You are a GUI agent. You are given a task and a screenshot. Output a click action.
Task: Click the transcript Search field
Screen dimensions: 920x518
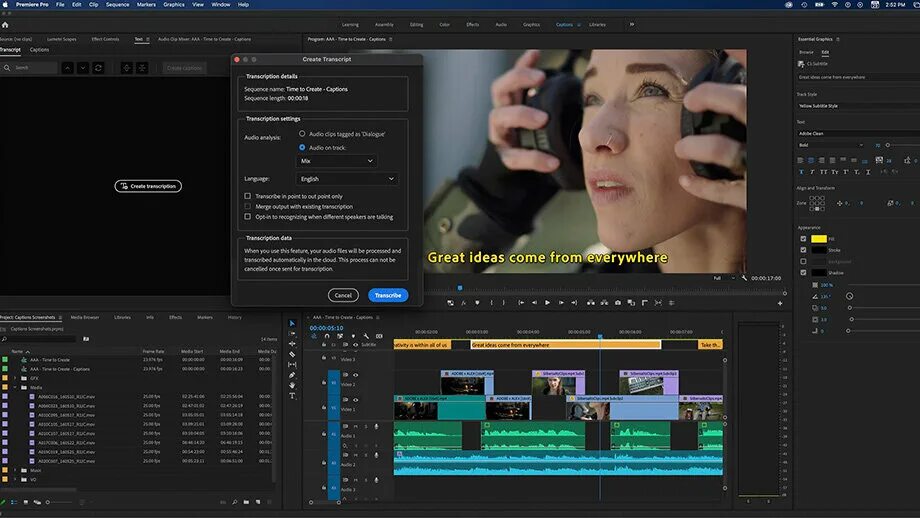29,68
